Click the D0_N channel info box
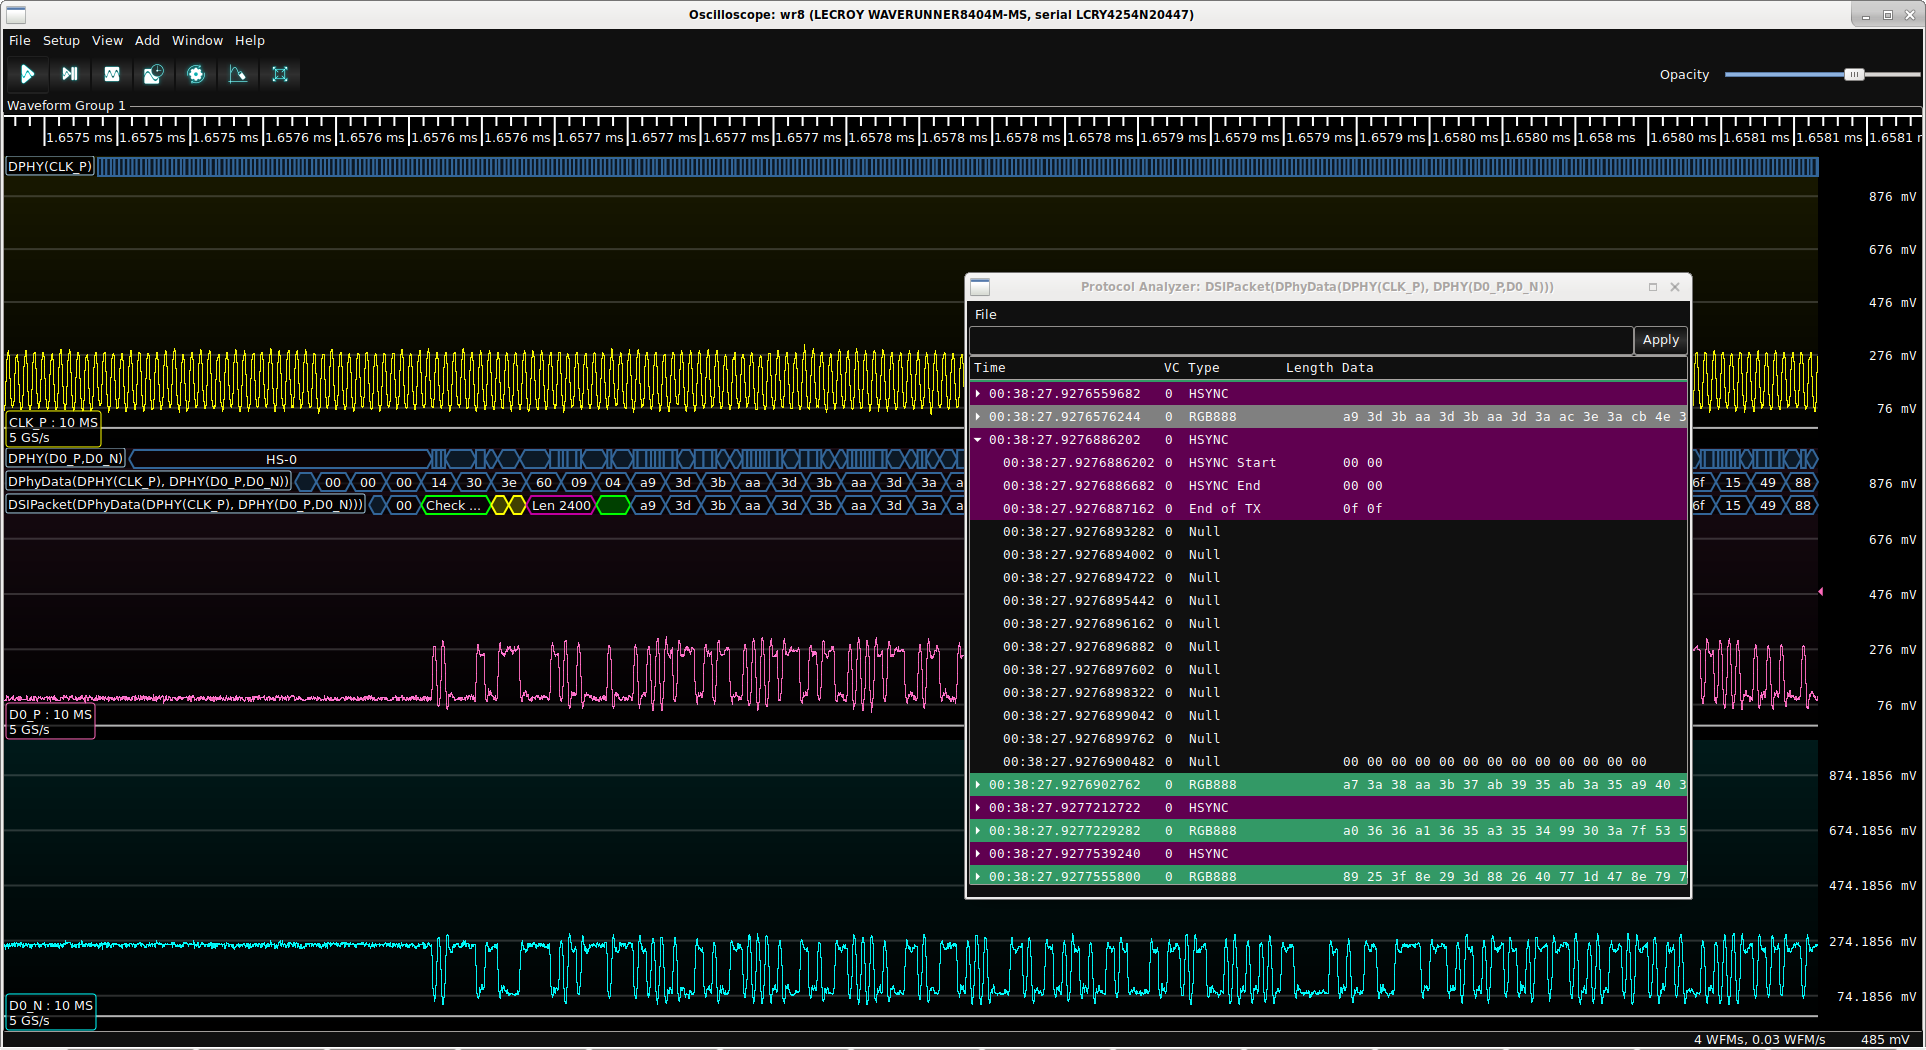 pyautogui.click(x=51, y=1013)
